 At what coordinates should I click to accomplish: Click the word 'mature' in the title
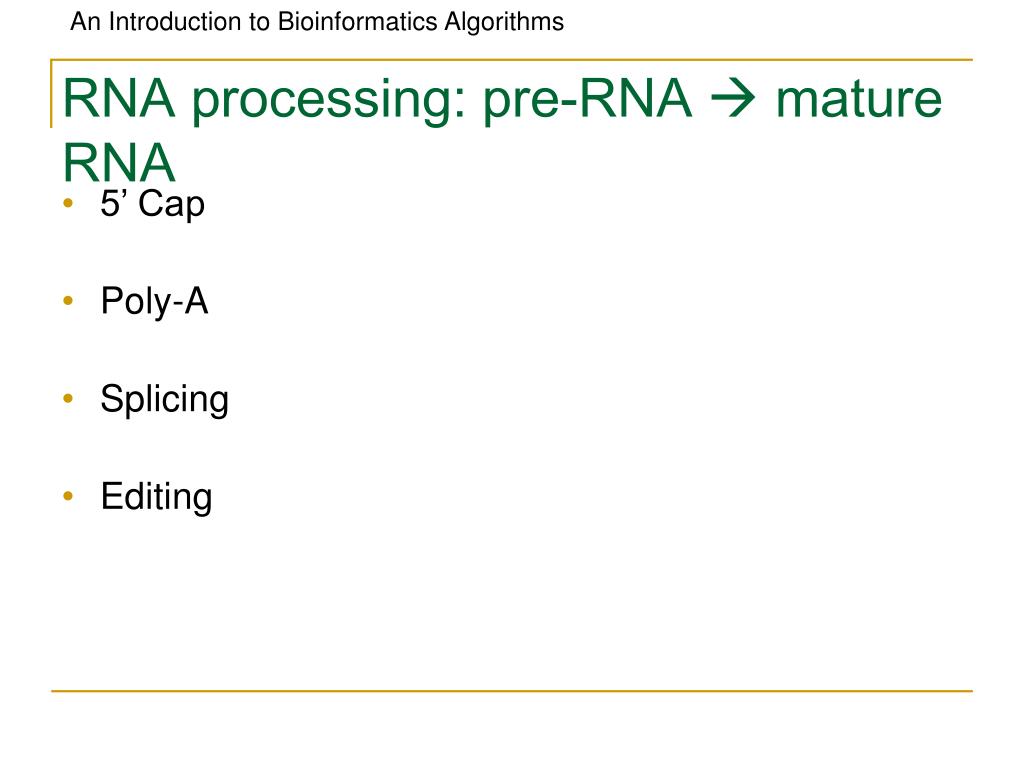click(859, 99)
